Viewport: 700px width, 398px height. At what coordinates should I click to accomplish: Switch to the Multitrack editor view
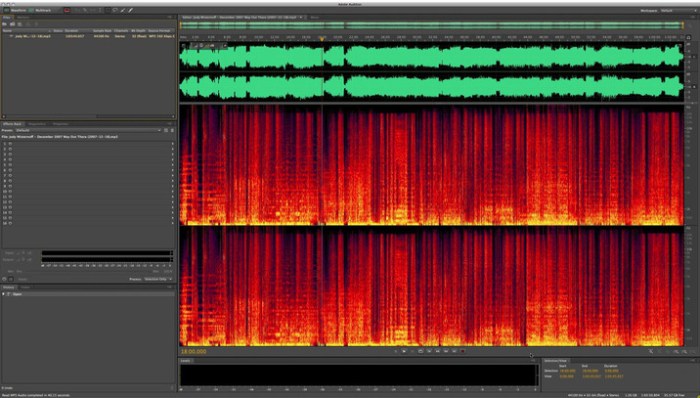tap(40, 10)
